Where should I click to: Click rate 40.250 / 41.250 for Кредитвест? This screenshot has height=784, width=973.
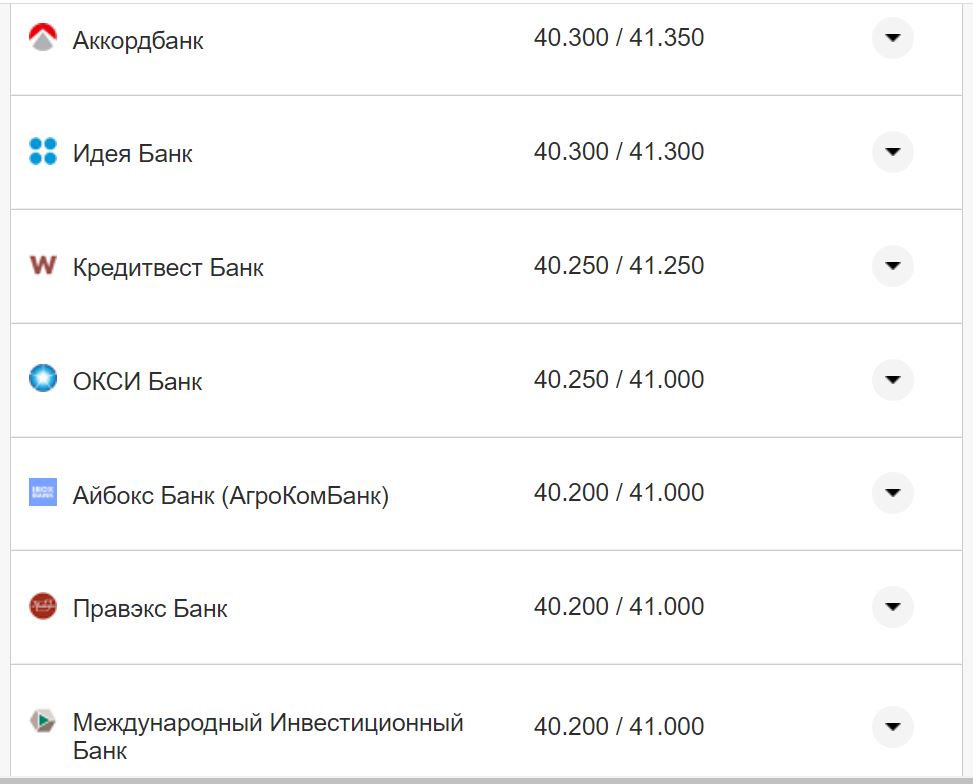tap(620, 266)
